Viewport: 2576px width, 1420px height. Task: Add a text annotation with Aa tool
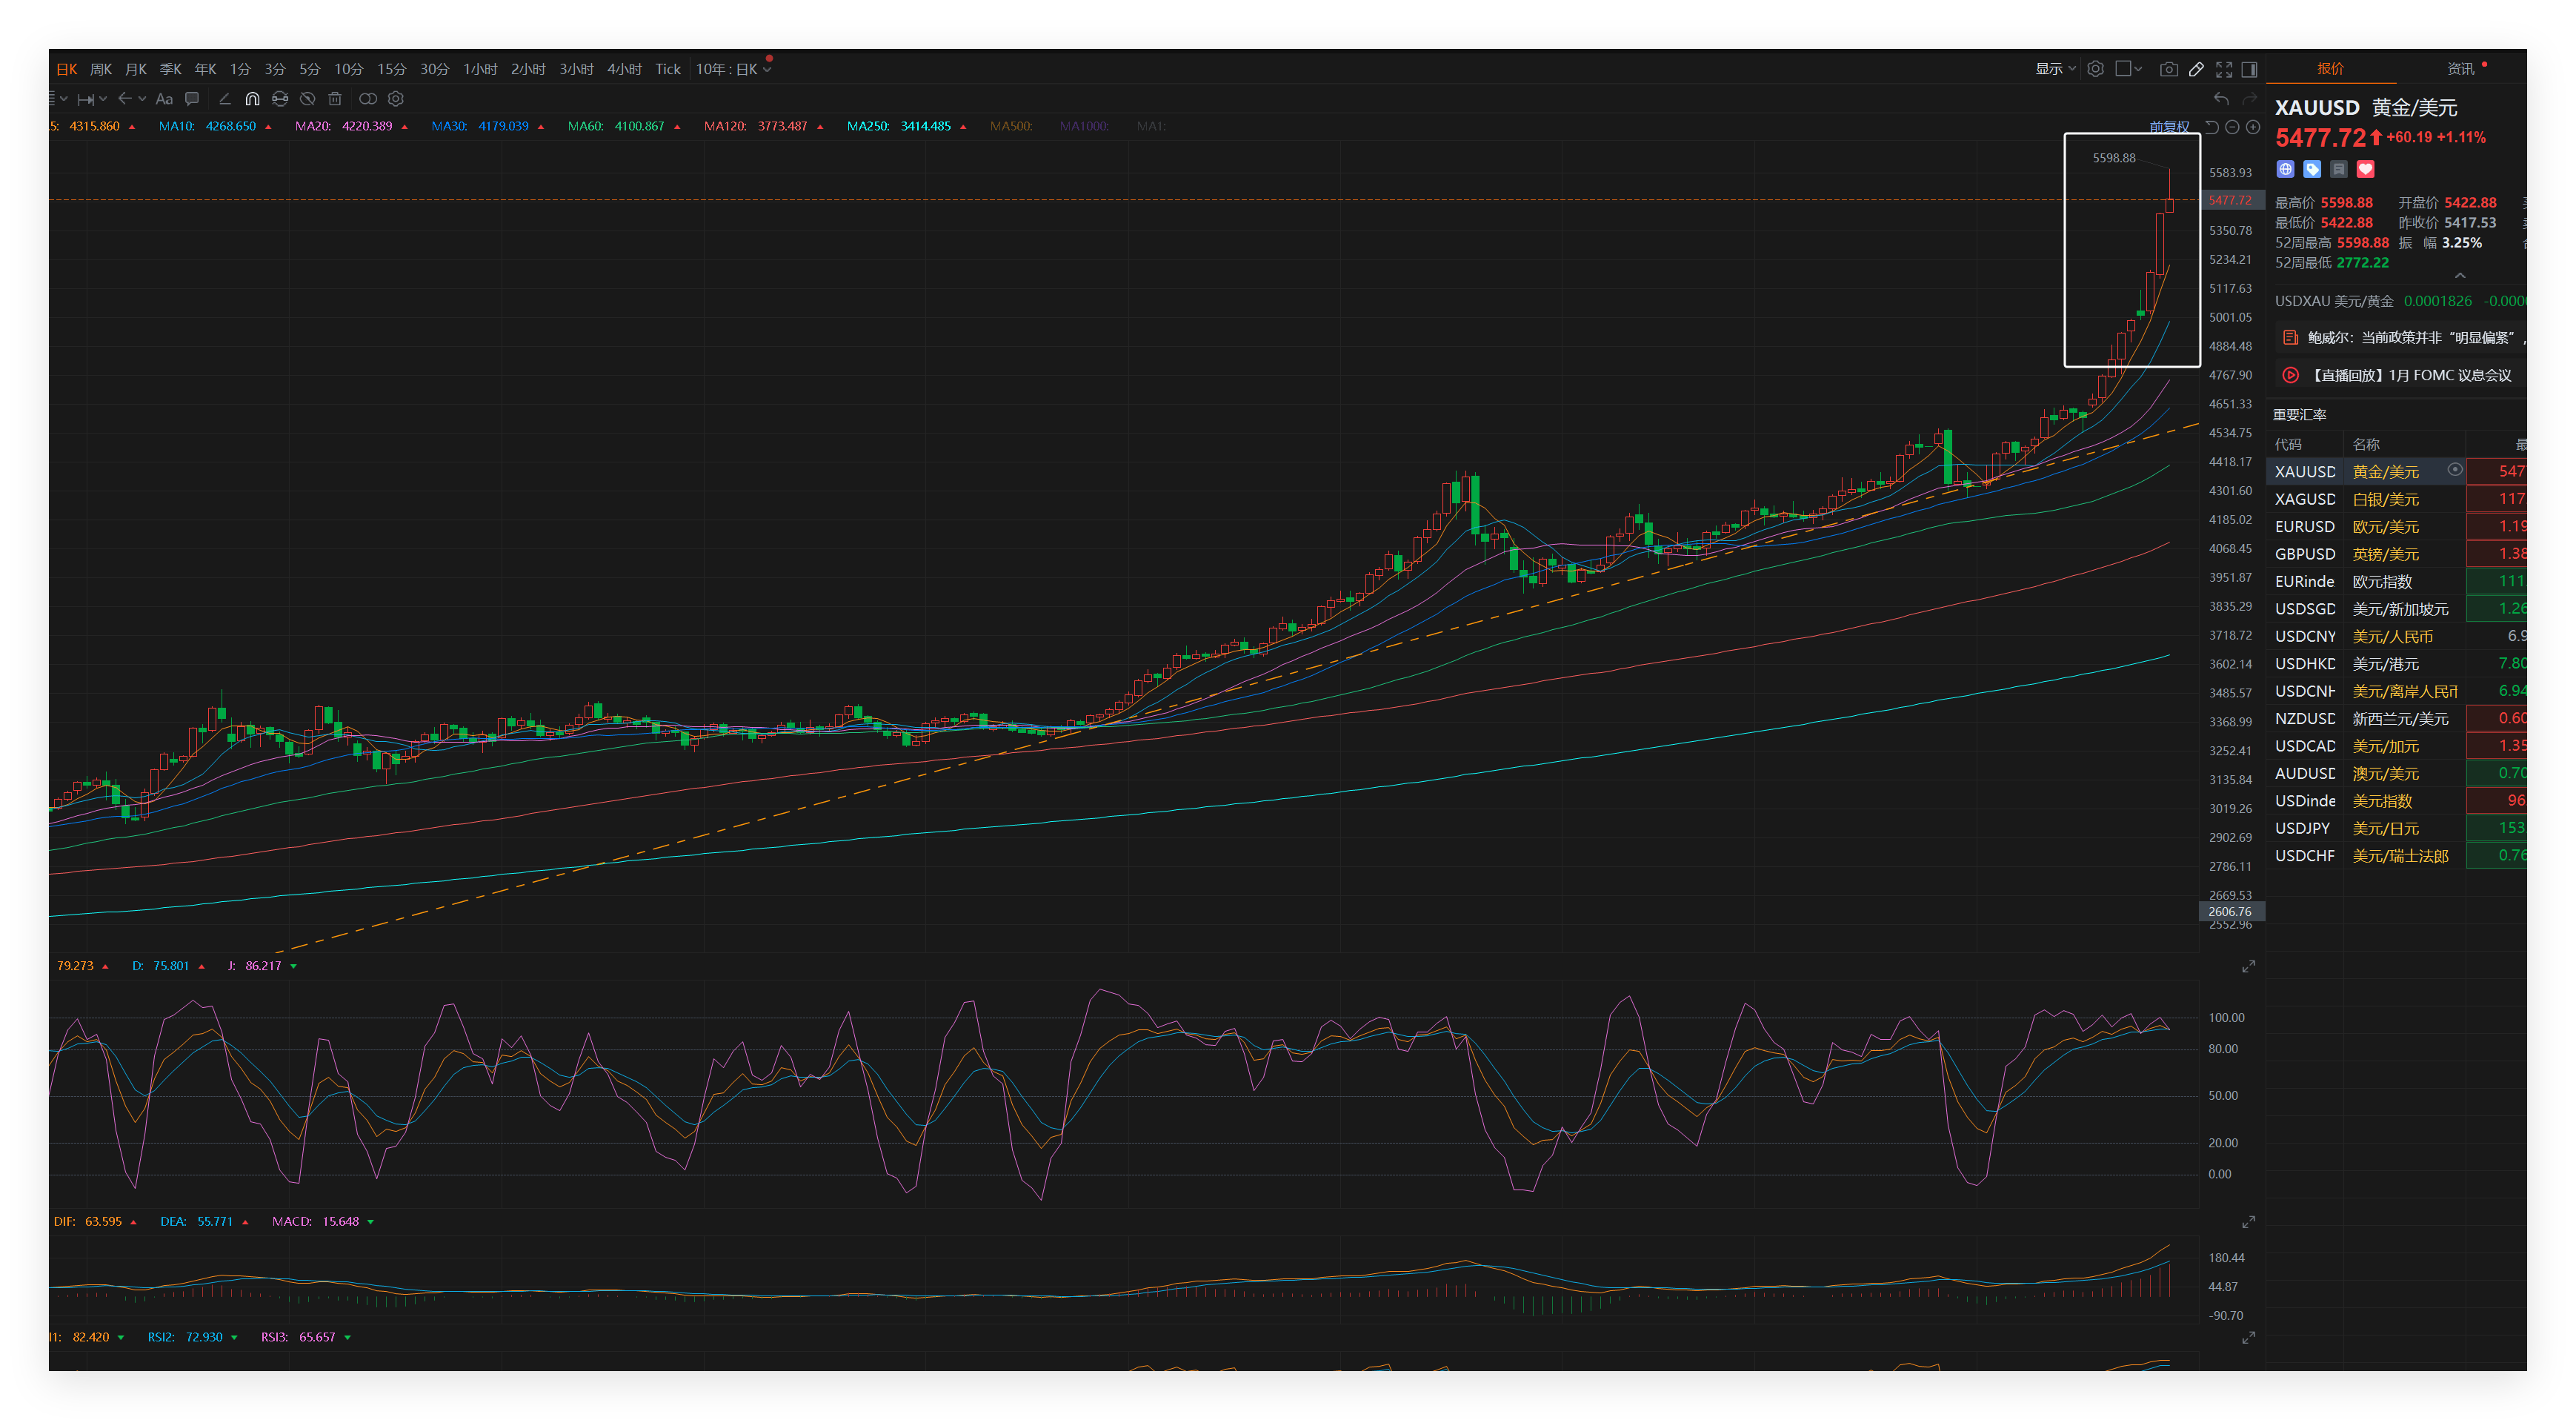click(164, 99)
